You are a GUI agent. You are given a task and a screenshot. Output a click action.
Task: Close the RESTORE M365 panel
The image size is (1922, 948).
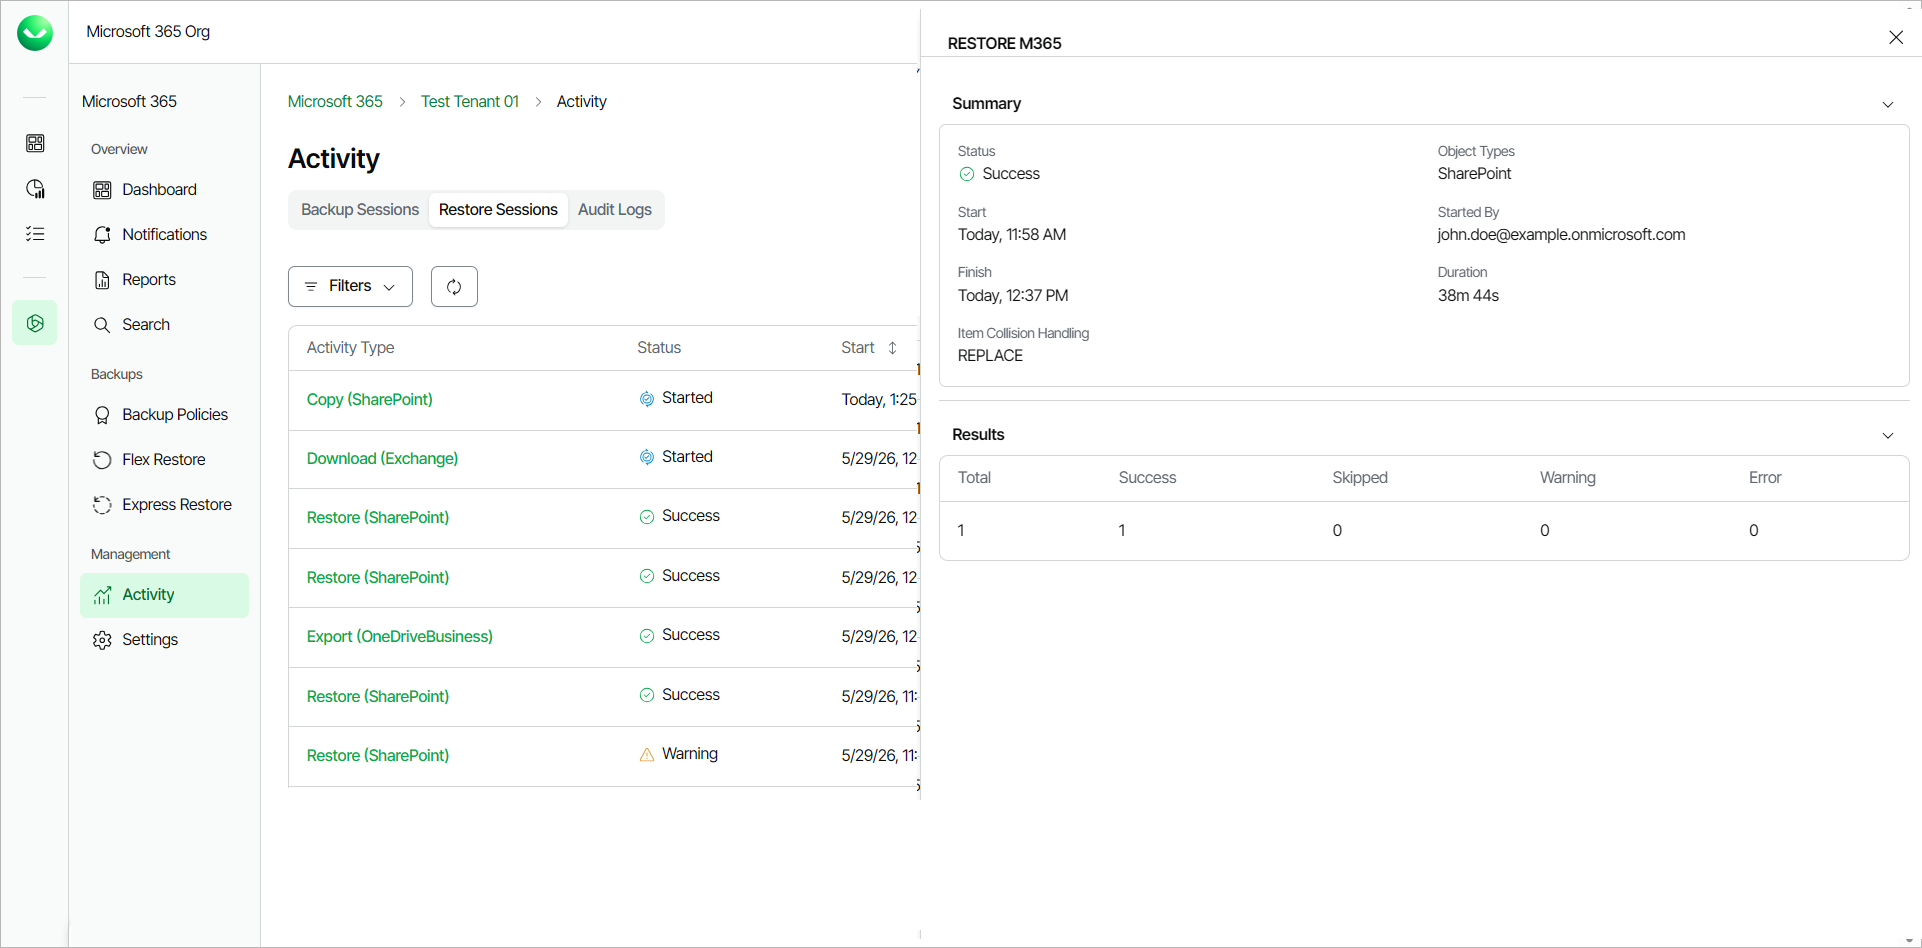pos(1896,37)
